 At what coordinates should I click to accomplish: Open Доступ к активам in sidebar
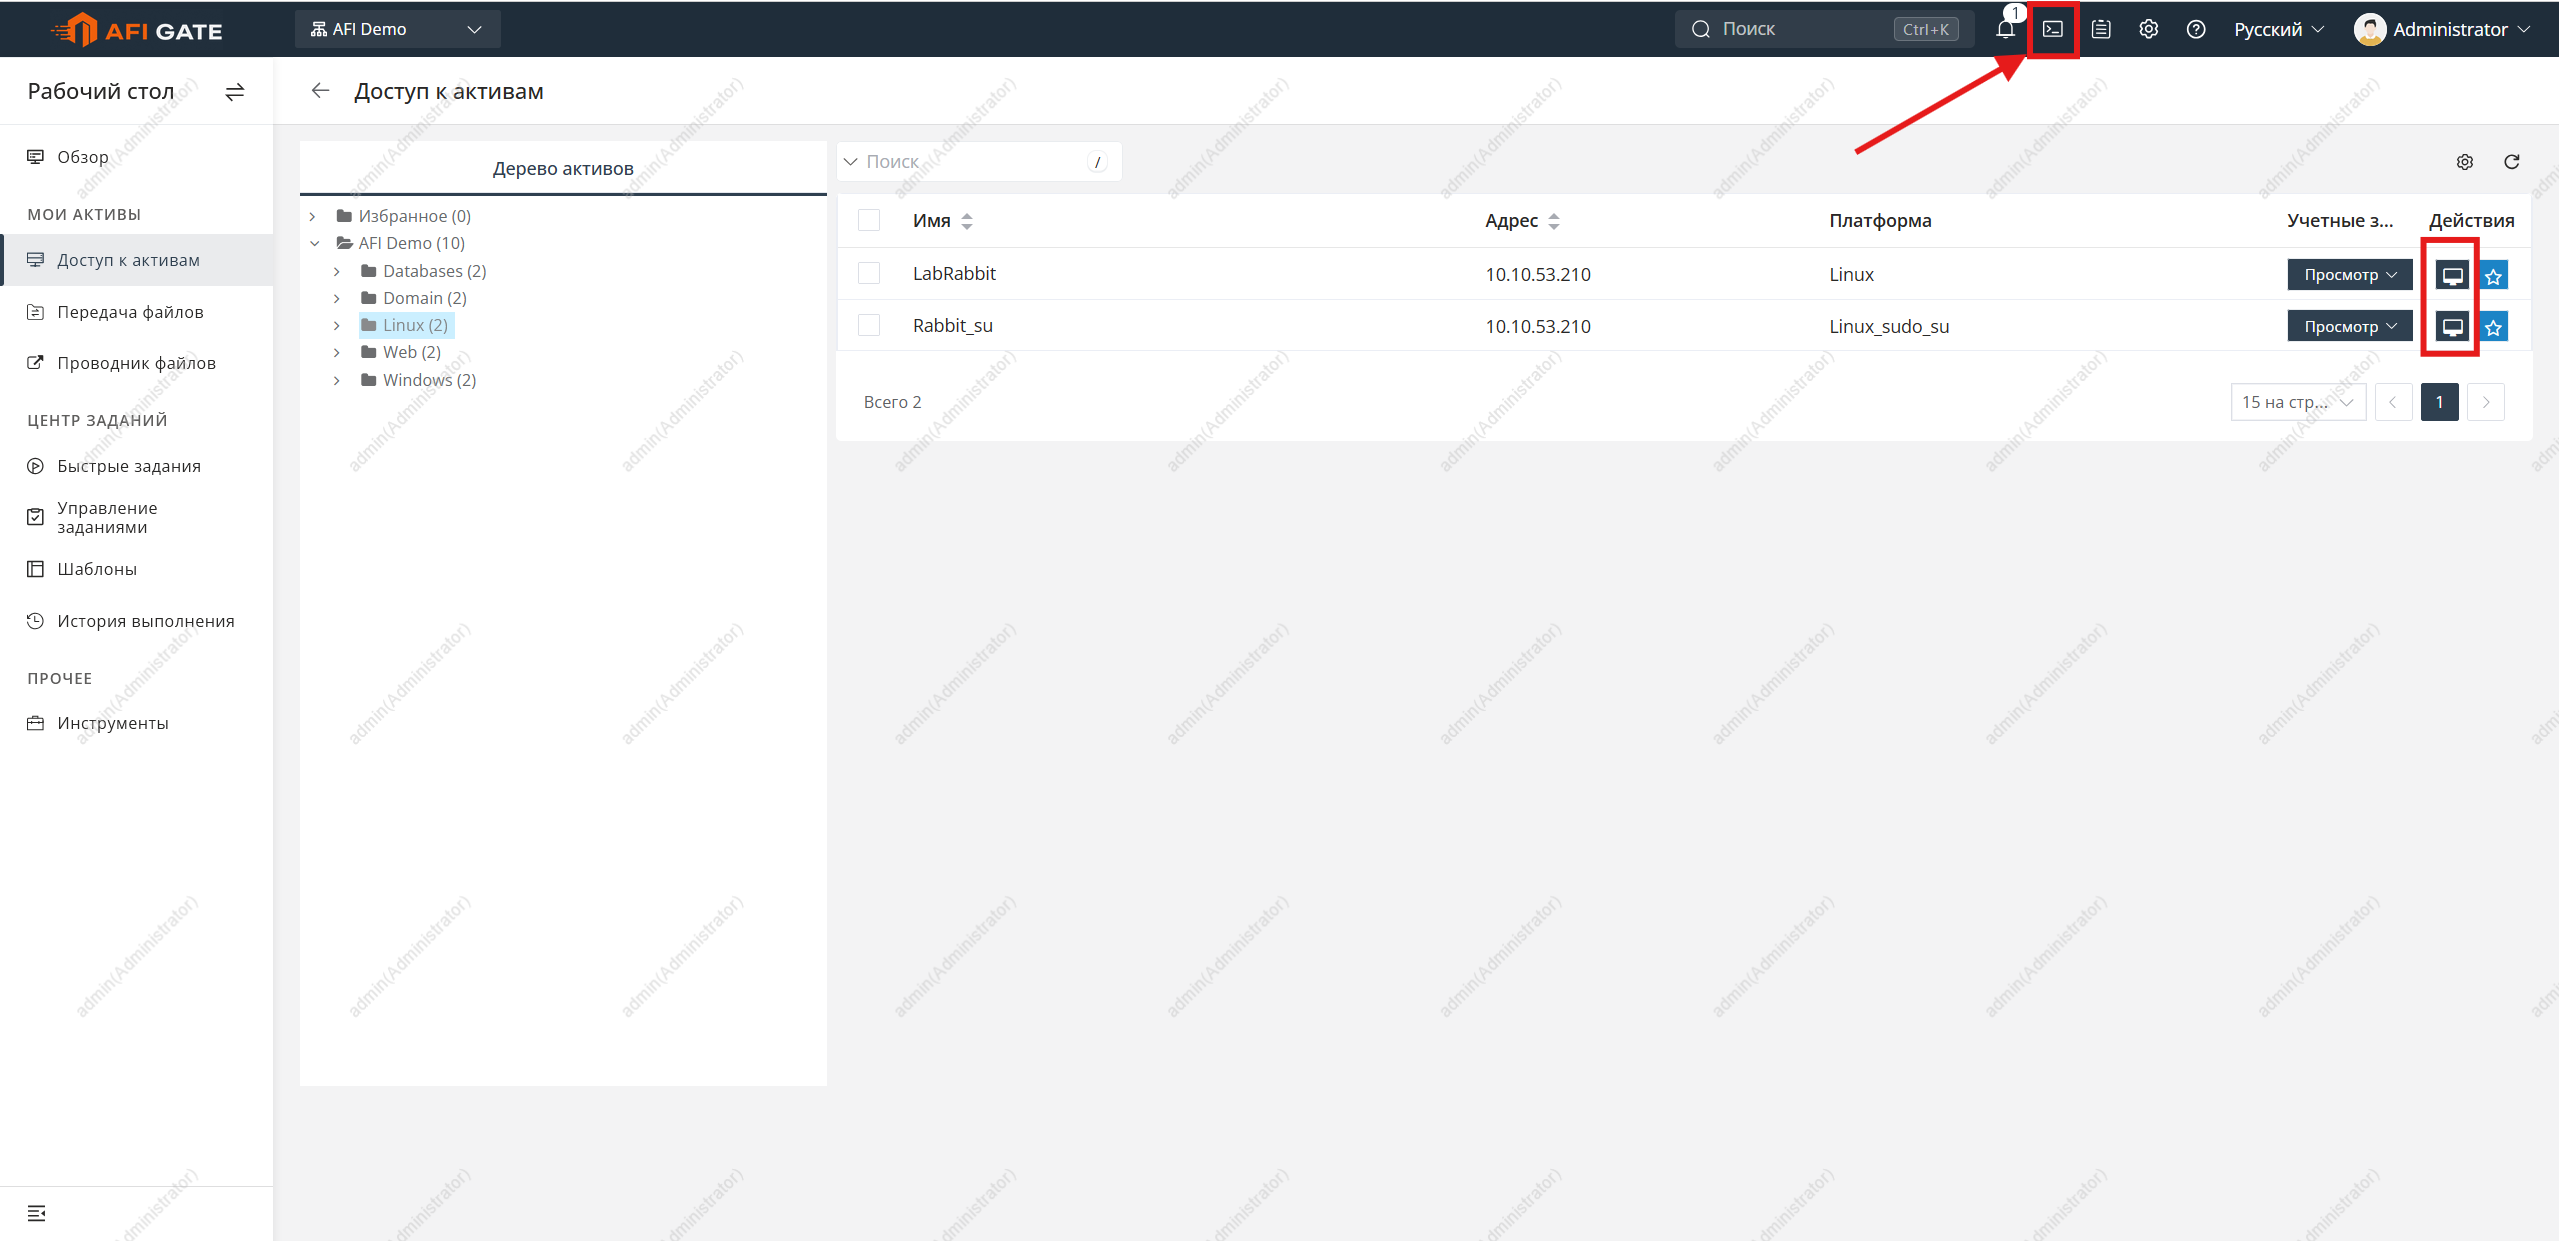137,260
